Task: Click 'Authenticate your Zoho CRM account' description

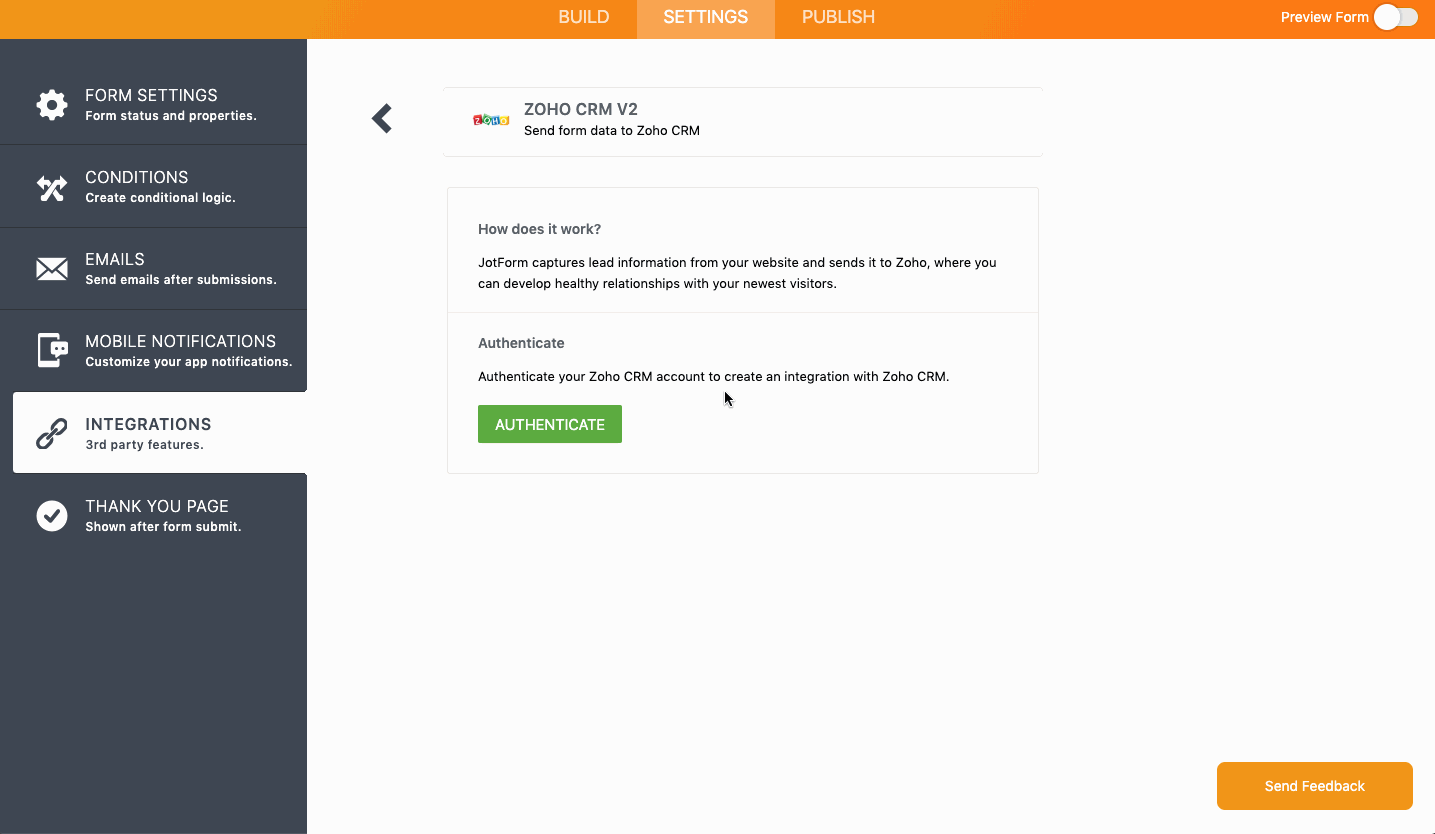Action: [x=713, y=377]
